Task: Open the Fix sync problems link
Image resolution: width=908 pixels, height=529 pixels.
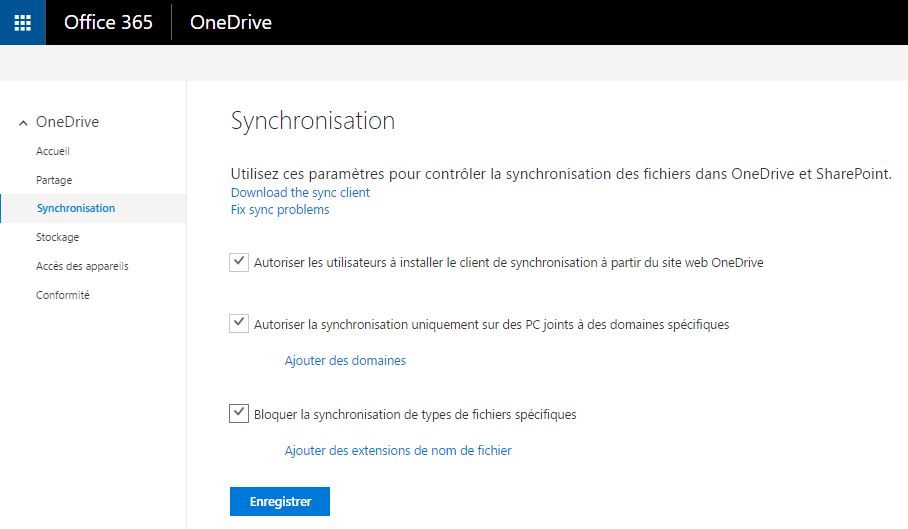Action: pyautogui.click(x=280, y=210)
